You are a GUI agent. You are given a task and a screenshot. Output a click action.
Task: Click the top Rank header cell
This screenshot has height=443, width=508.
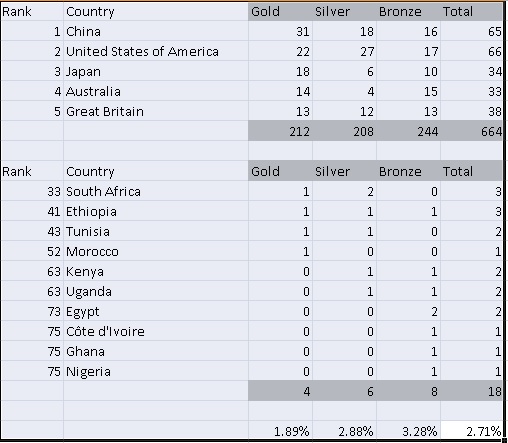point(32,11)
